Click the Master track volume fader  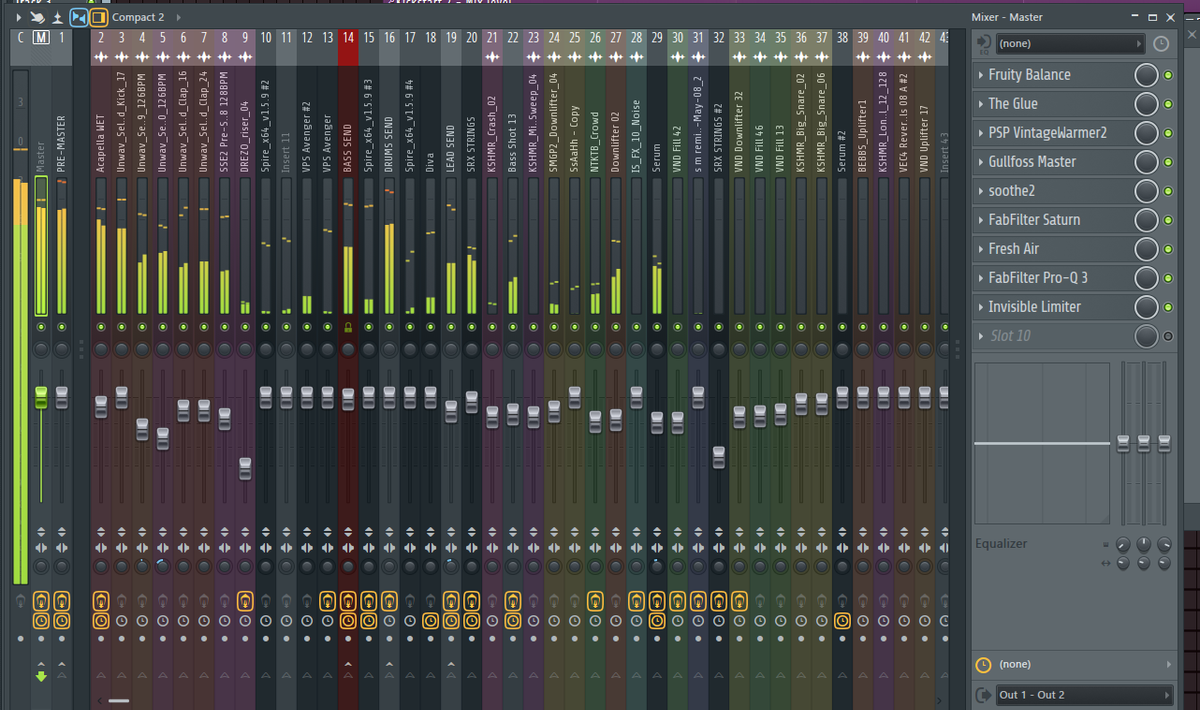41,397
